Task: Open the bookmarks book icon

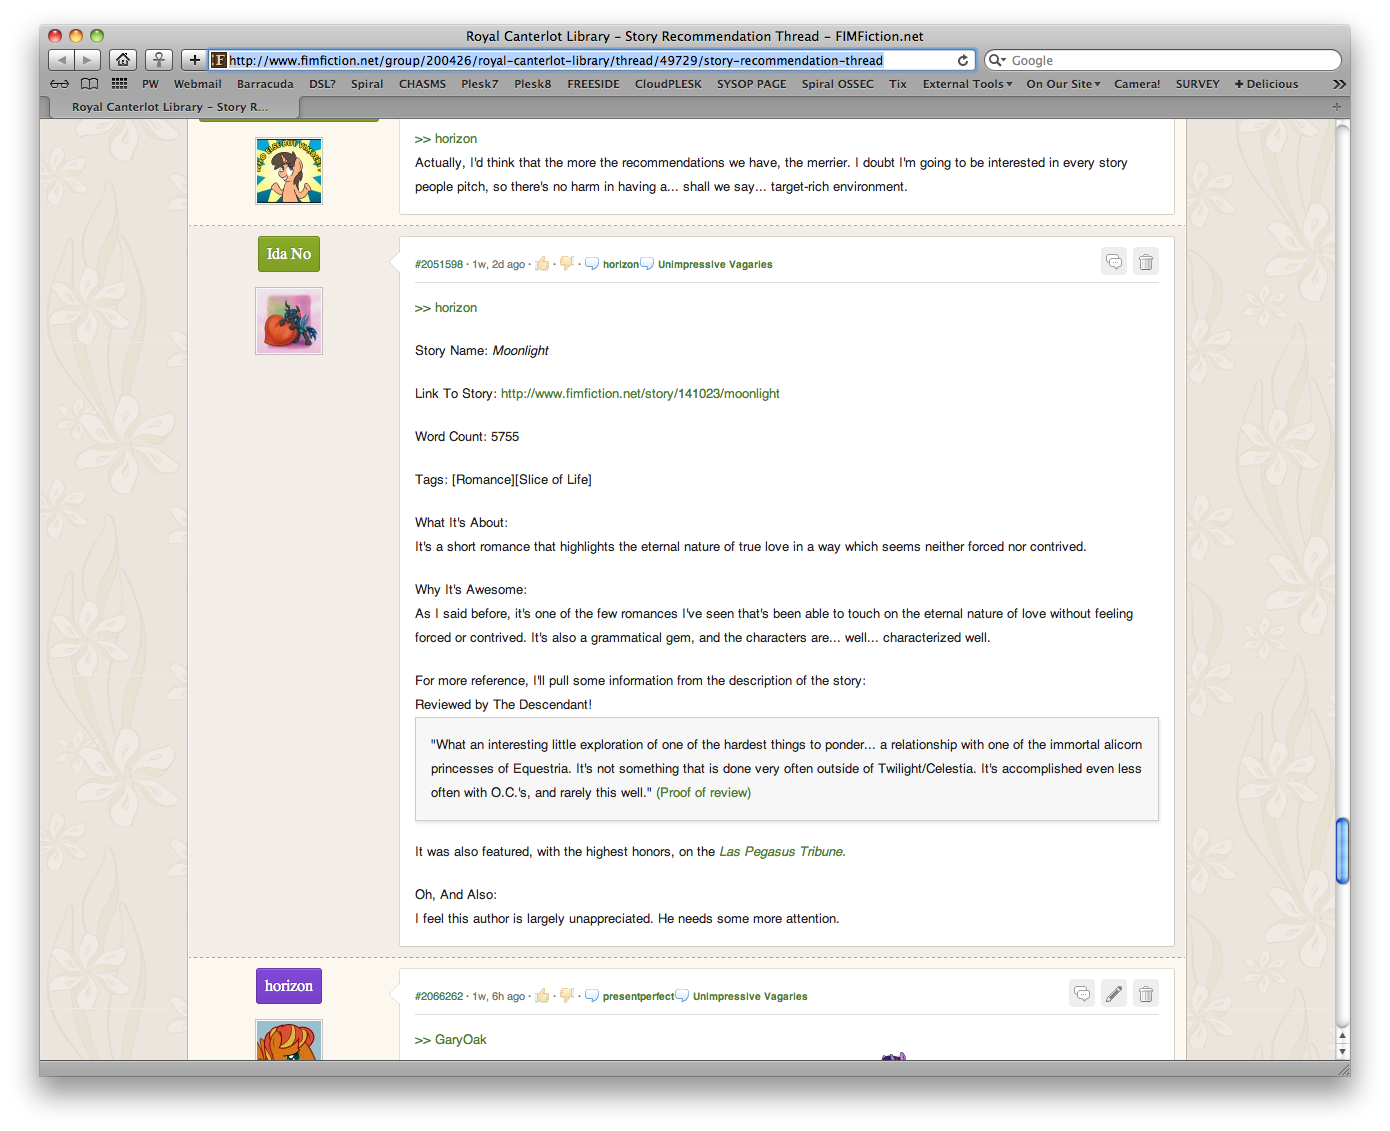Action: 90,84
